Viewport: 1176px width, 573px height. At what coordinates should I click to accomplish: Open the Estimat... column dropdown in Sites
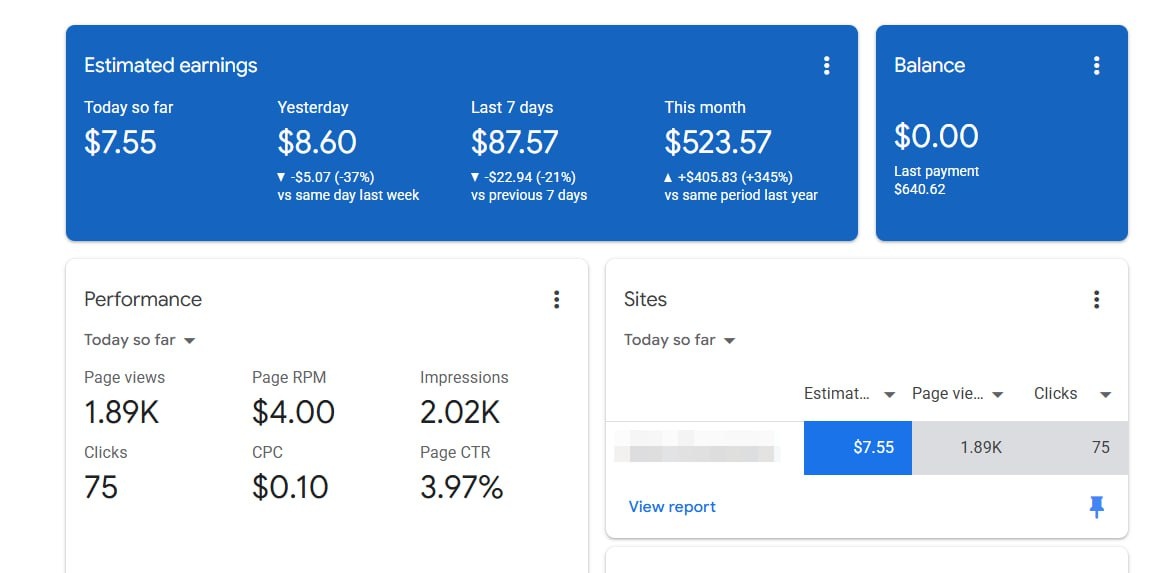tap(890, 394)
